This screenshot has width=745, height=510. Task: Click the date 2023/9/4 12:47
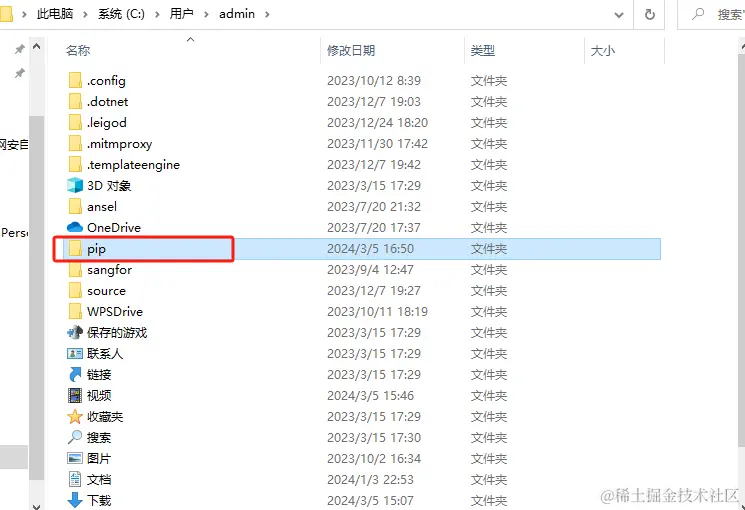tap(370, 269)
